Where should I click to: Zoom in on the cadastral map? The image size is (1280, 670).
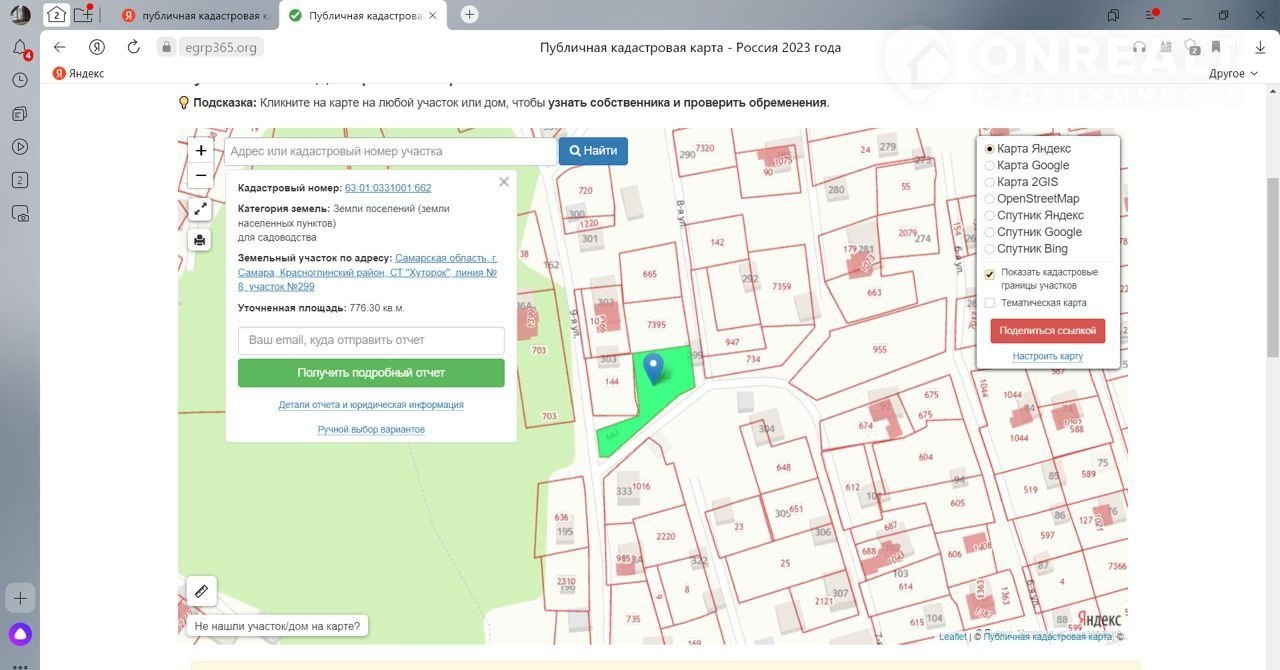(201, 151)
